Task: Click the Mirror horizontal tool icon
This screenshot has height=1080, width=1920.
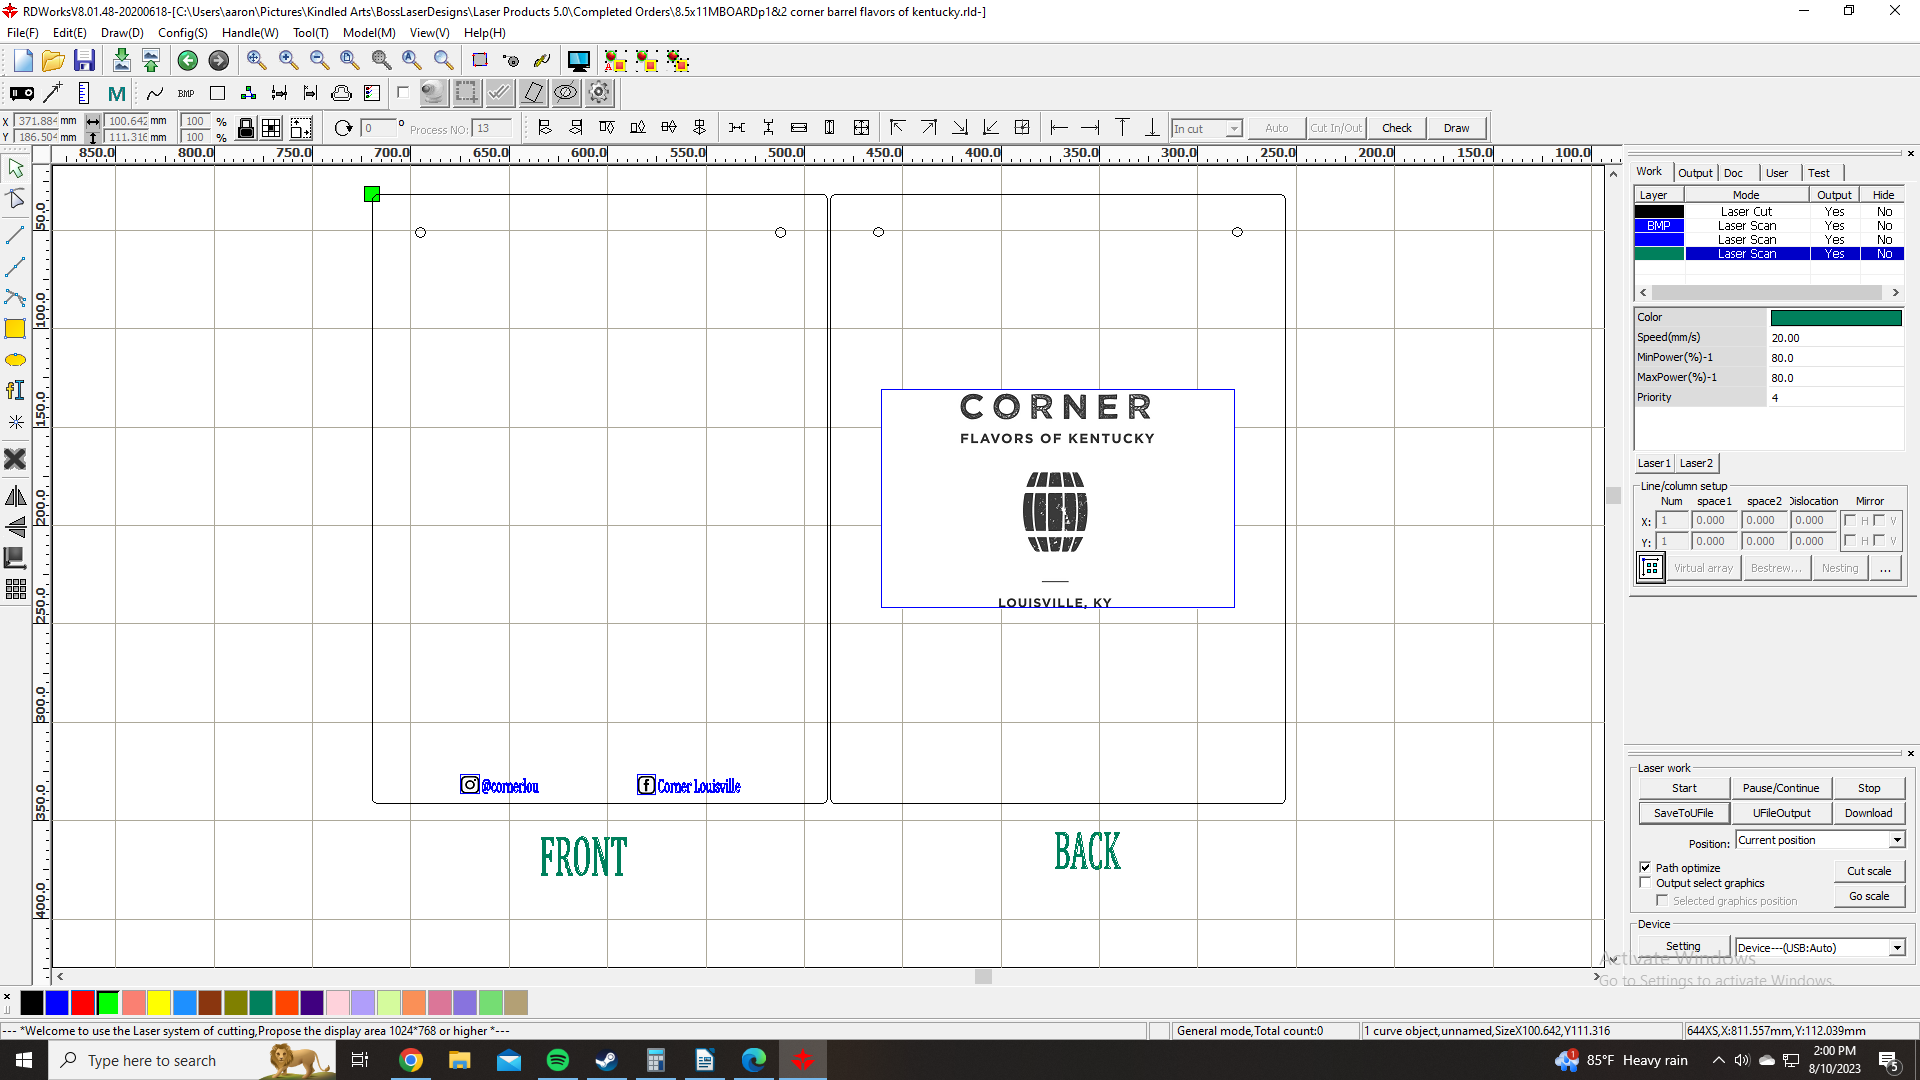Action: [x=15, y=497]
